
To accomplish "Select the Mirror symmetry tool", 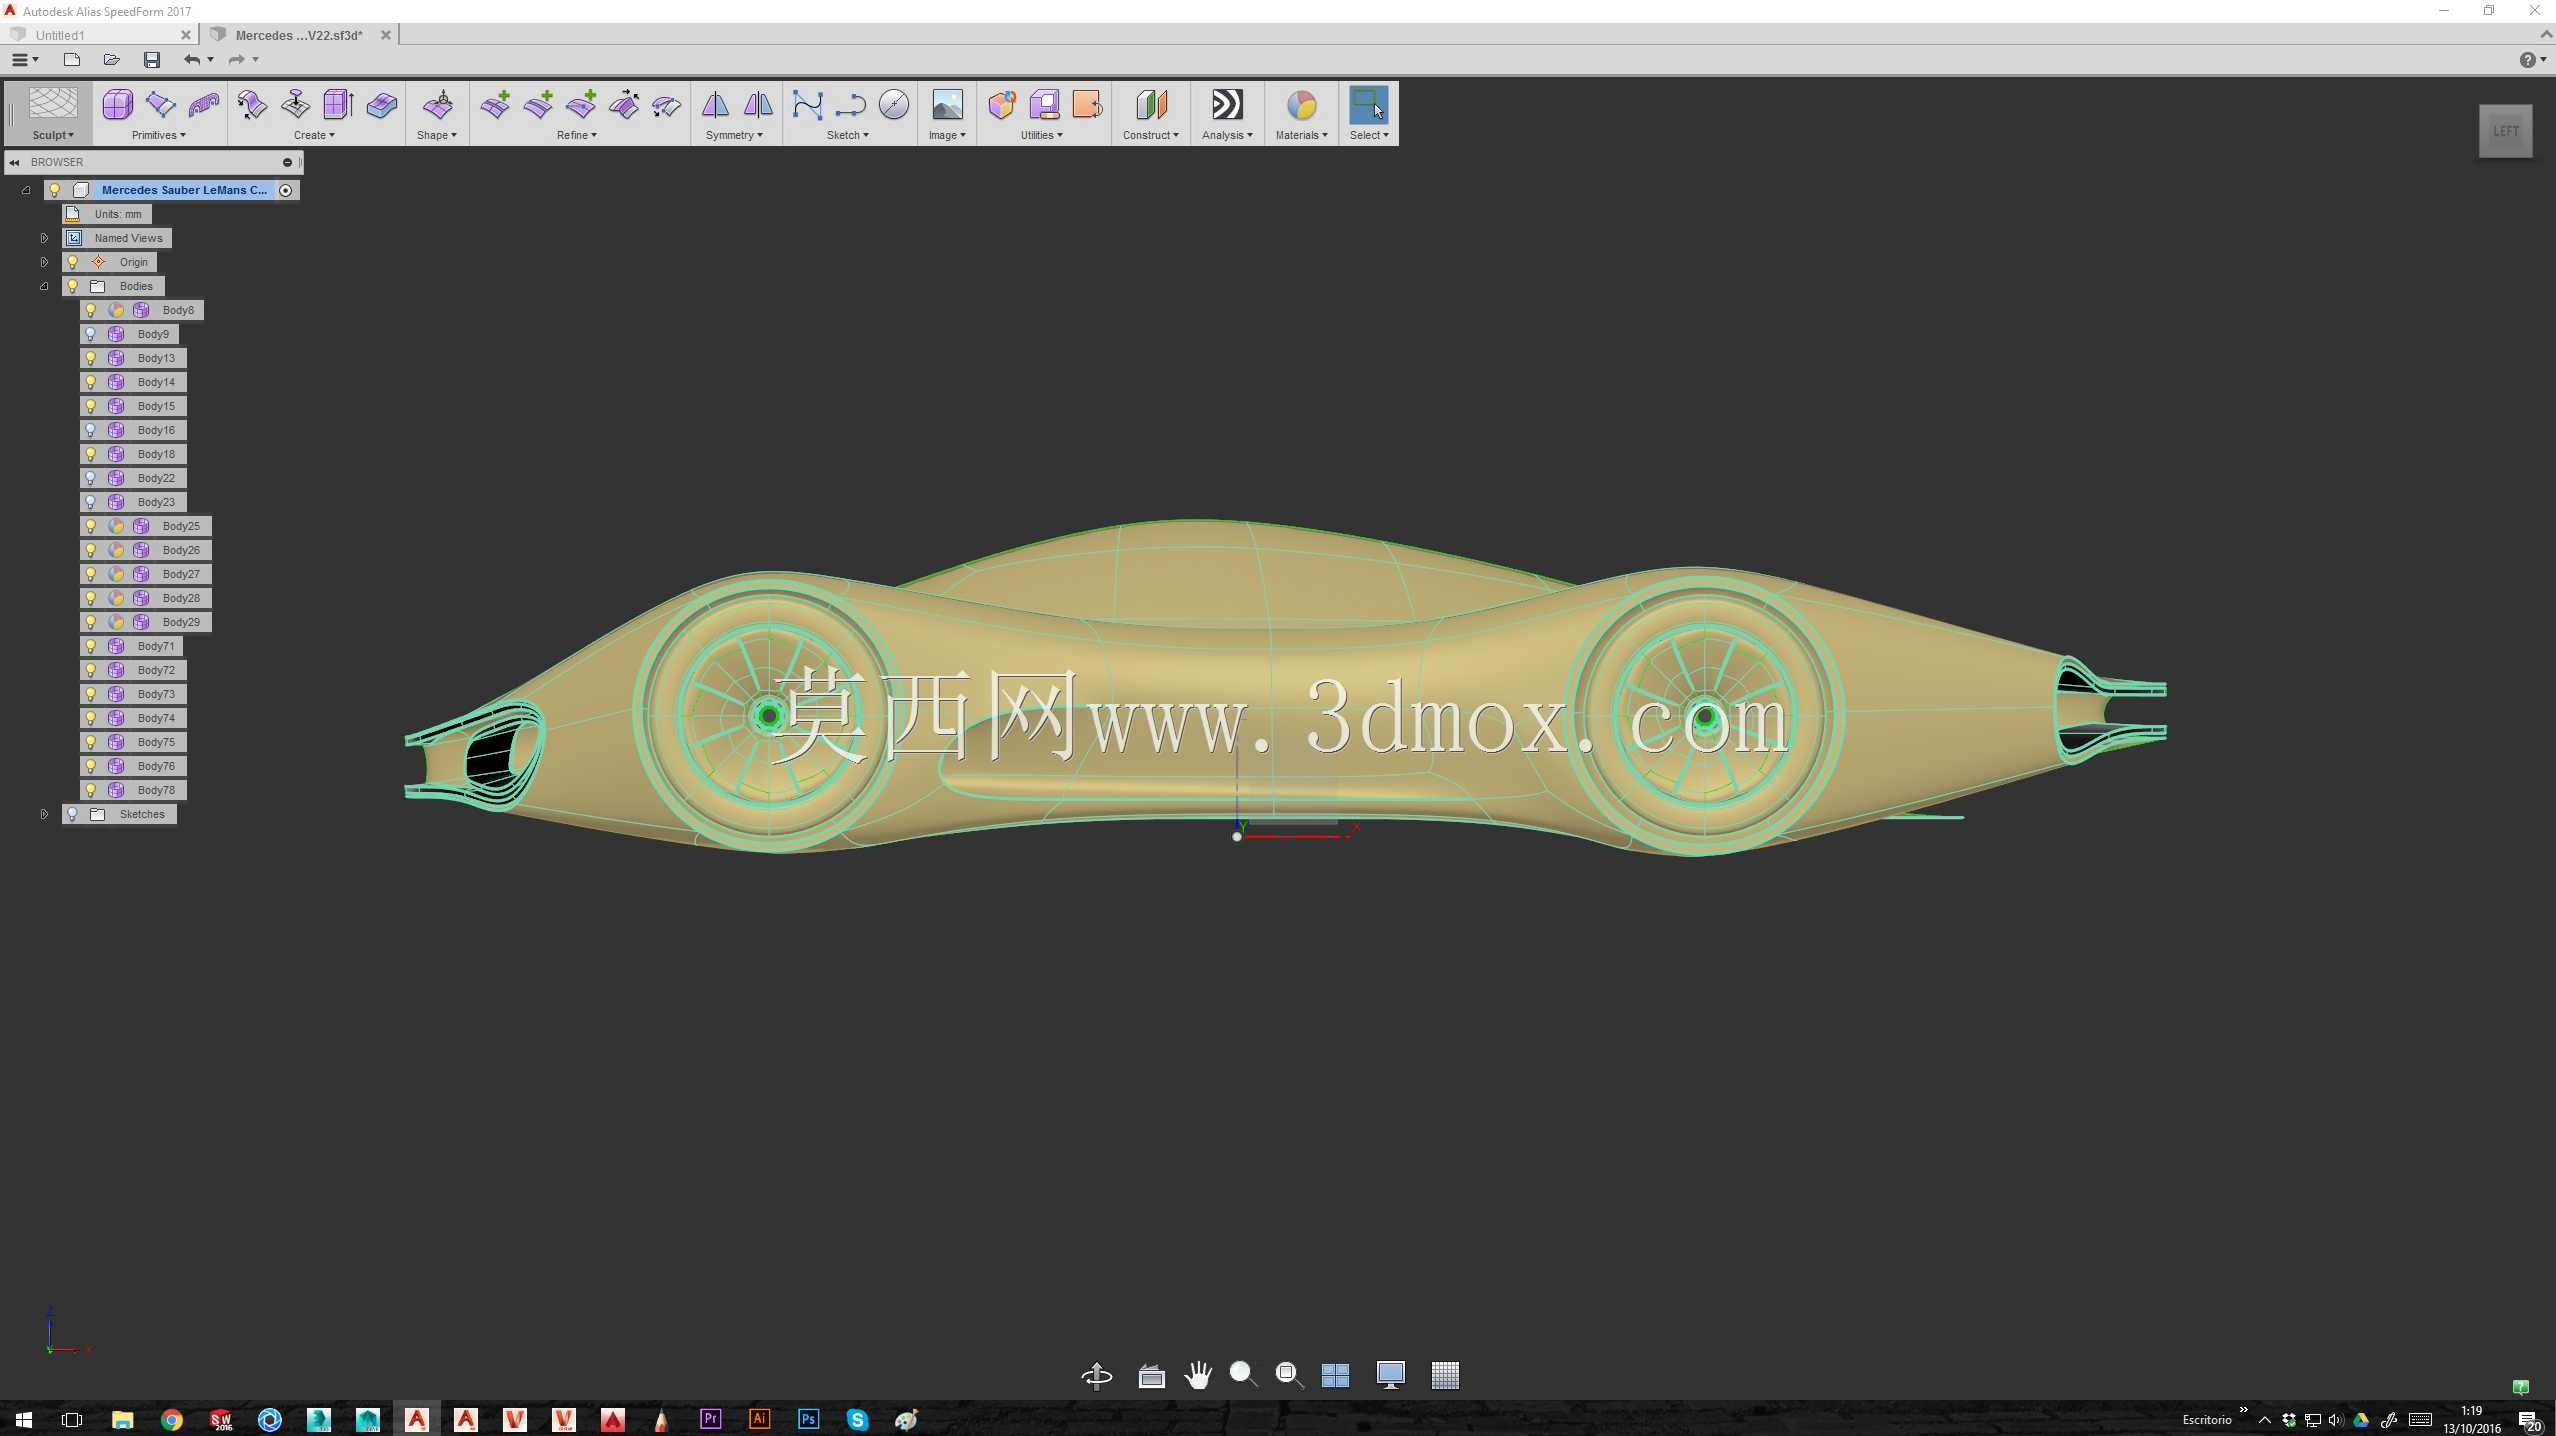I will point(715,104).
